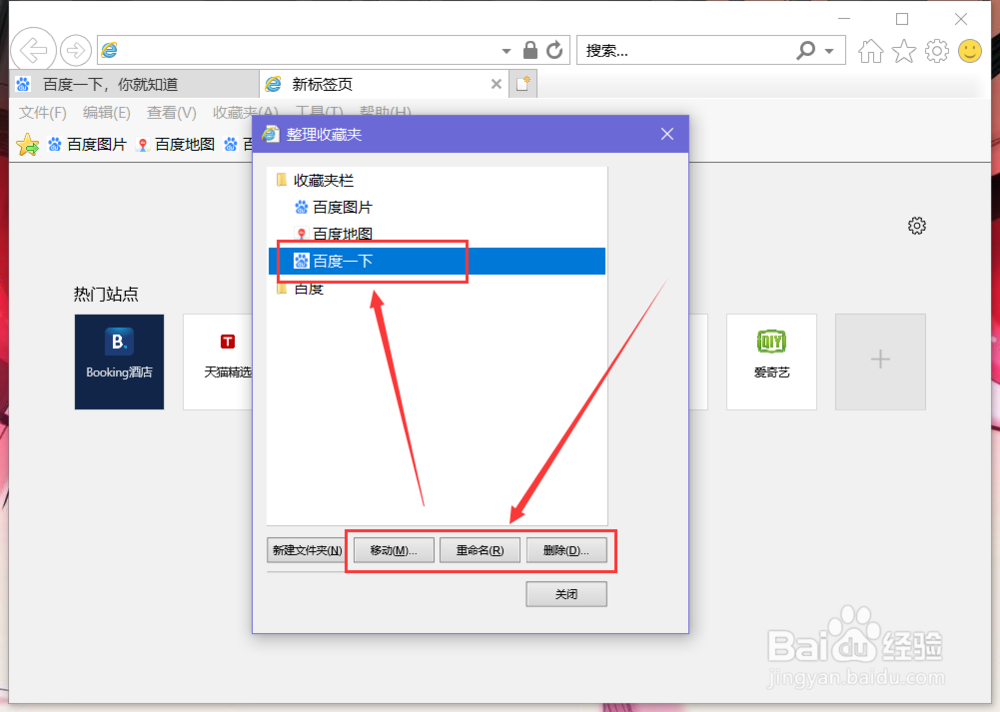Open browser tools gear icon in toolbar

click(936, 51)
